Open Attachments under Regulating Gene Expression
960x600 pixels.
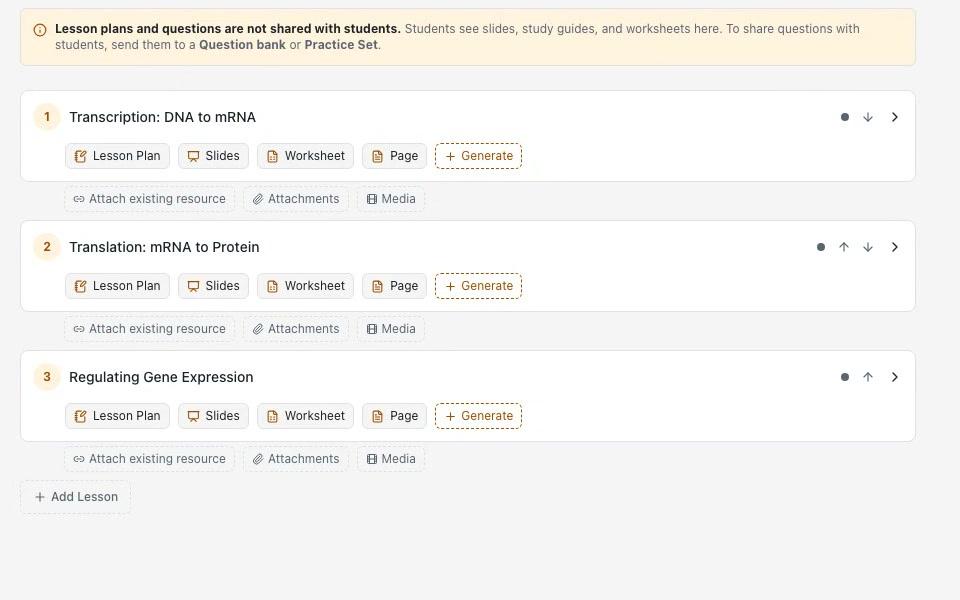pyautogui.click(x=296, y=459)
